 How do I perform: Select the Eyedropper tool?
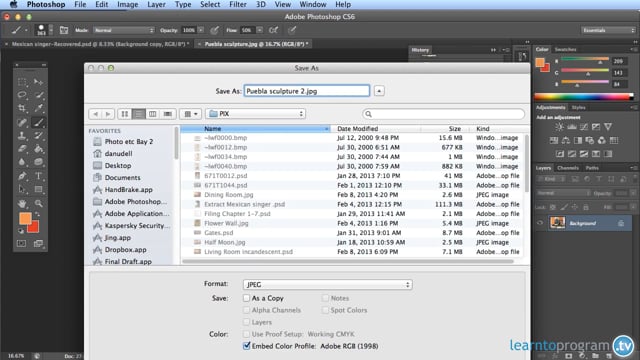pos(38,108)
